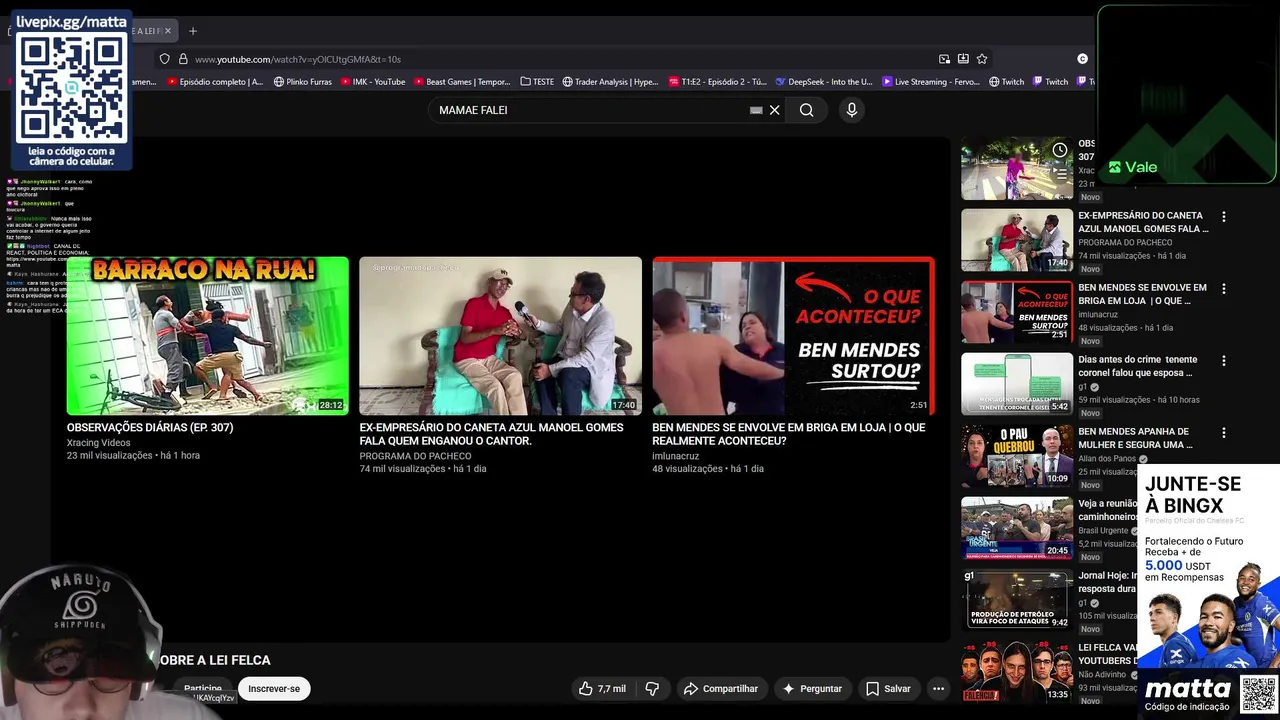The width and height of the screenshot is (1280, 720).
Task: Close the current browser tab
Action: (168, 31)
